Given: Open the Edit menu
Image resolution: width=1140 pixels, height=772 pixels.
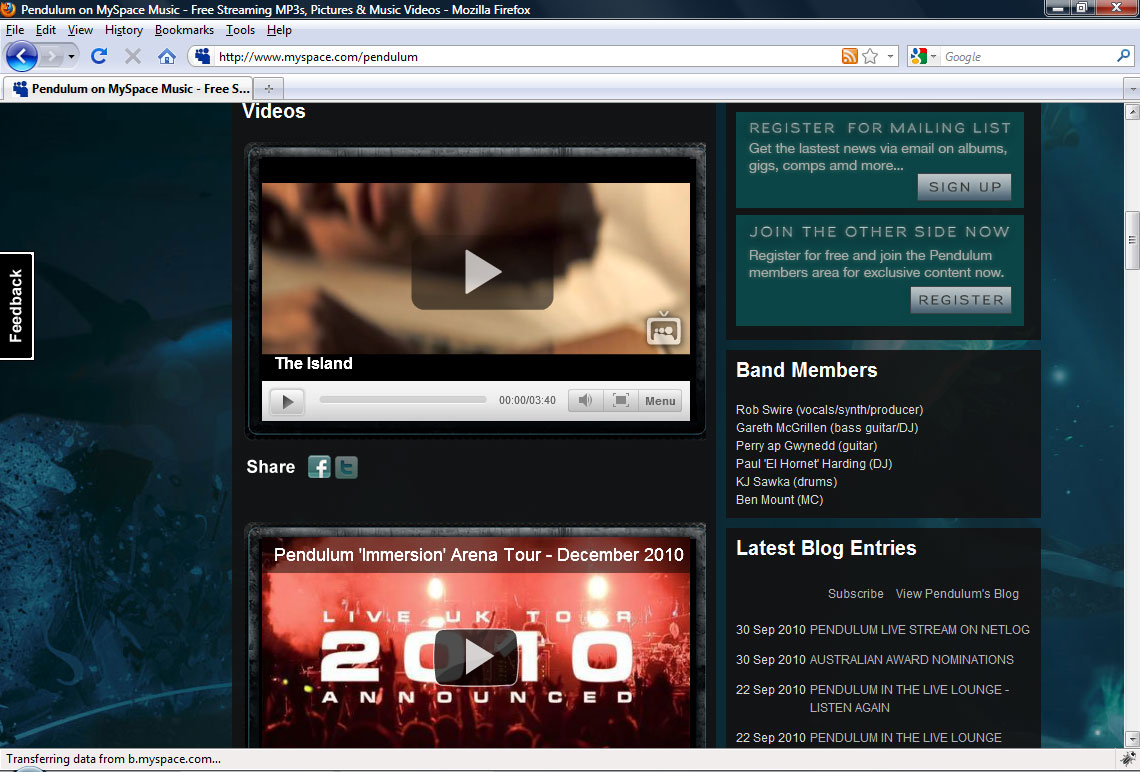Looking at the screenshot, I should click(x=46, y=30).
